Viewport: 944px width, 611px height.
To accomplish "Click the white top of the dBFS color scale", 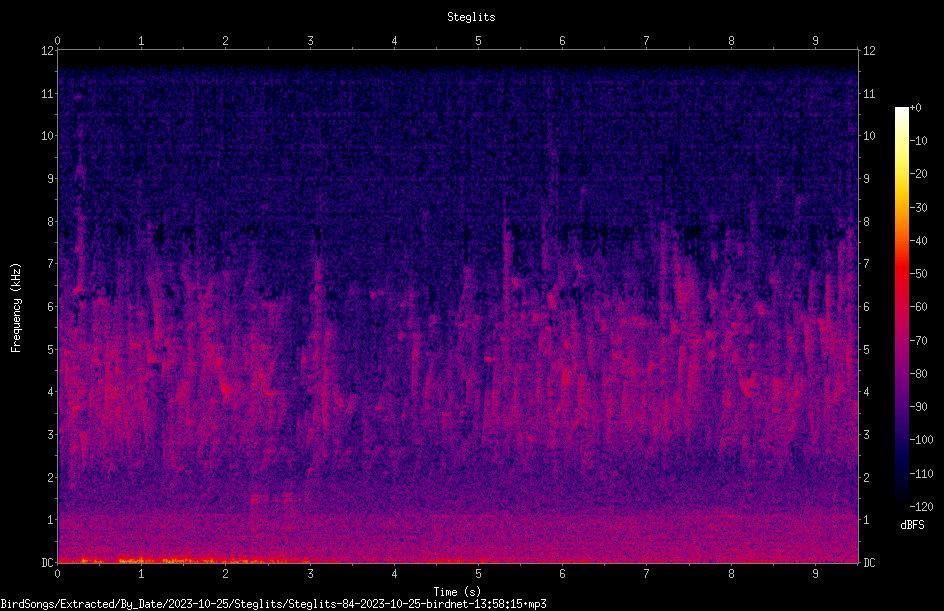I will pos(901,112).
